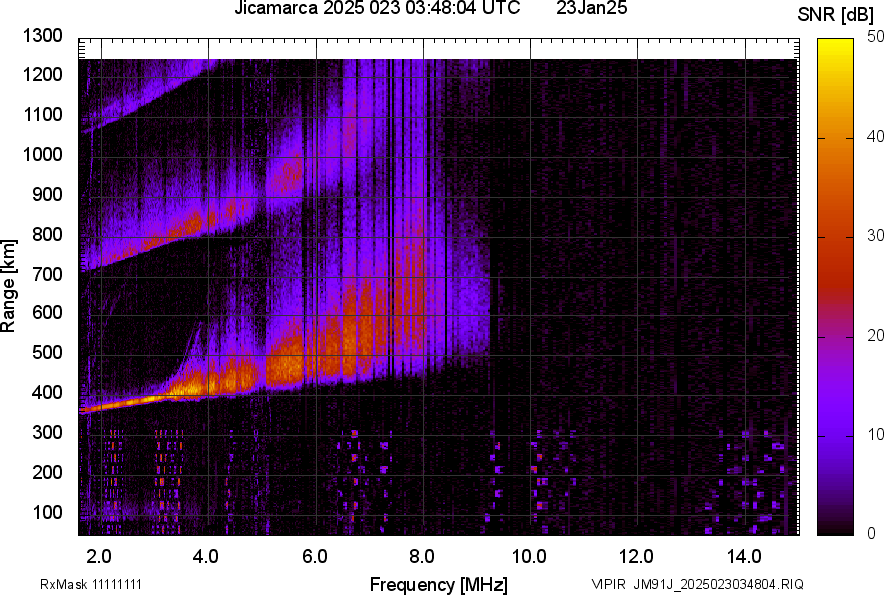Click the frequency axis tick '8.0'
This screenshot has width=884, height=595.
[422, 557]
